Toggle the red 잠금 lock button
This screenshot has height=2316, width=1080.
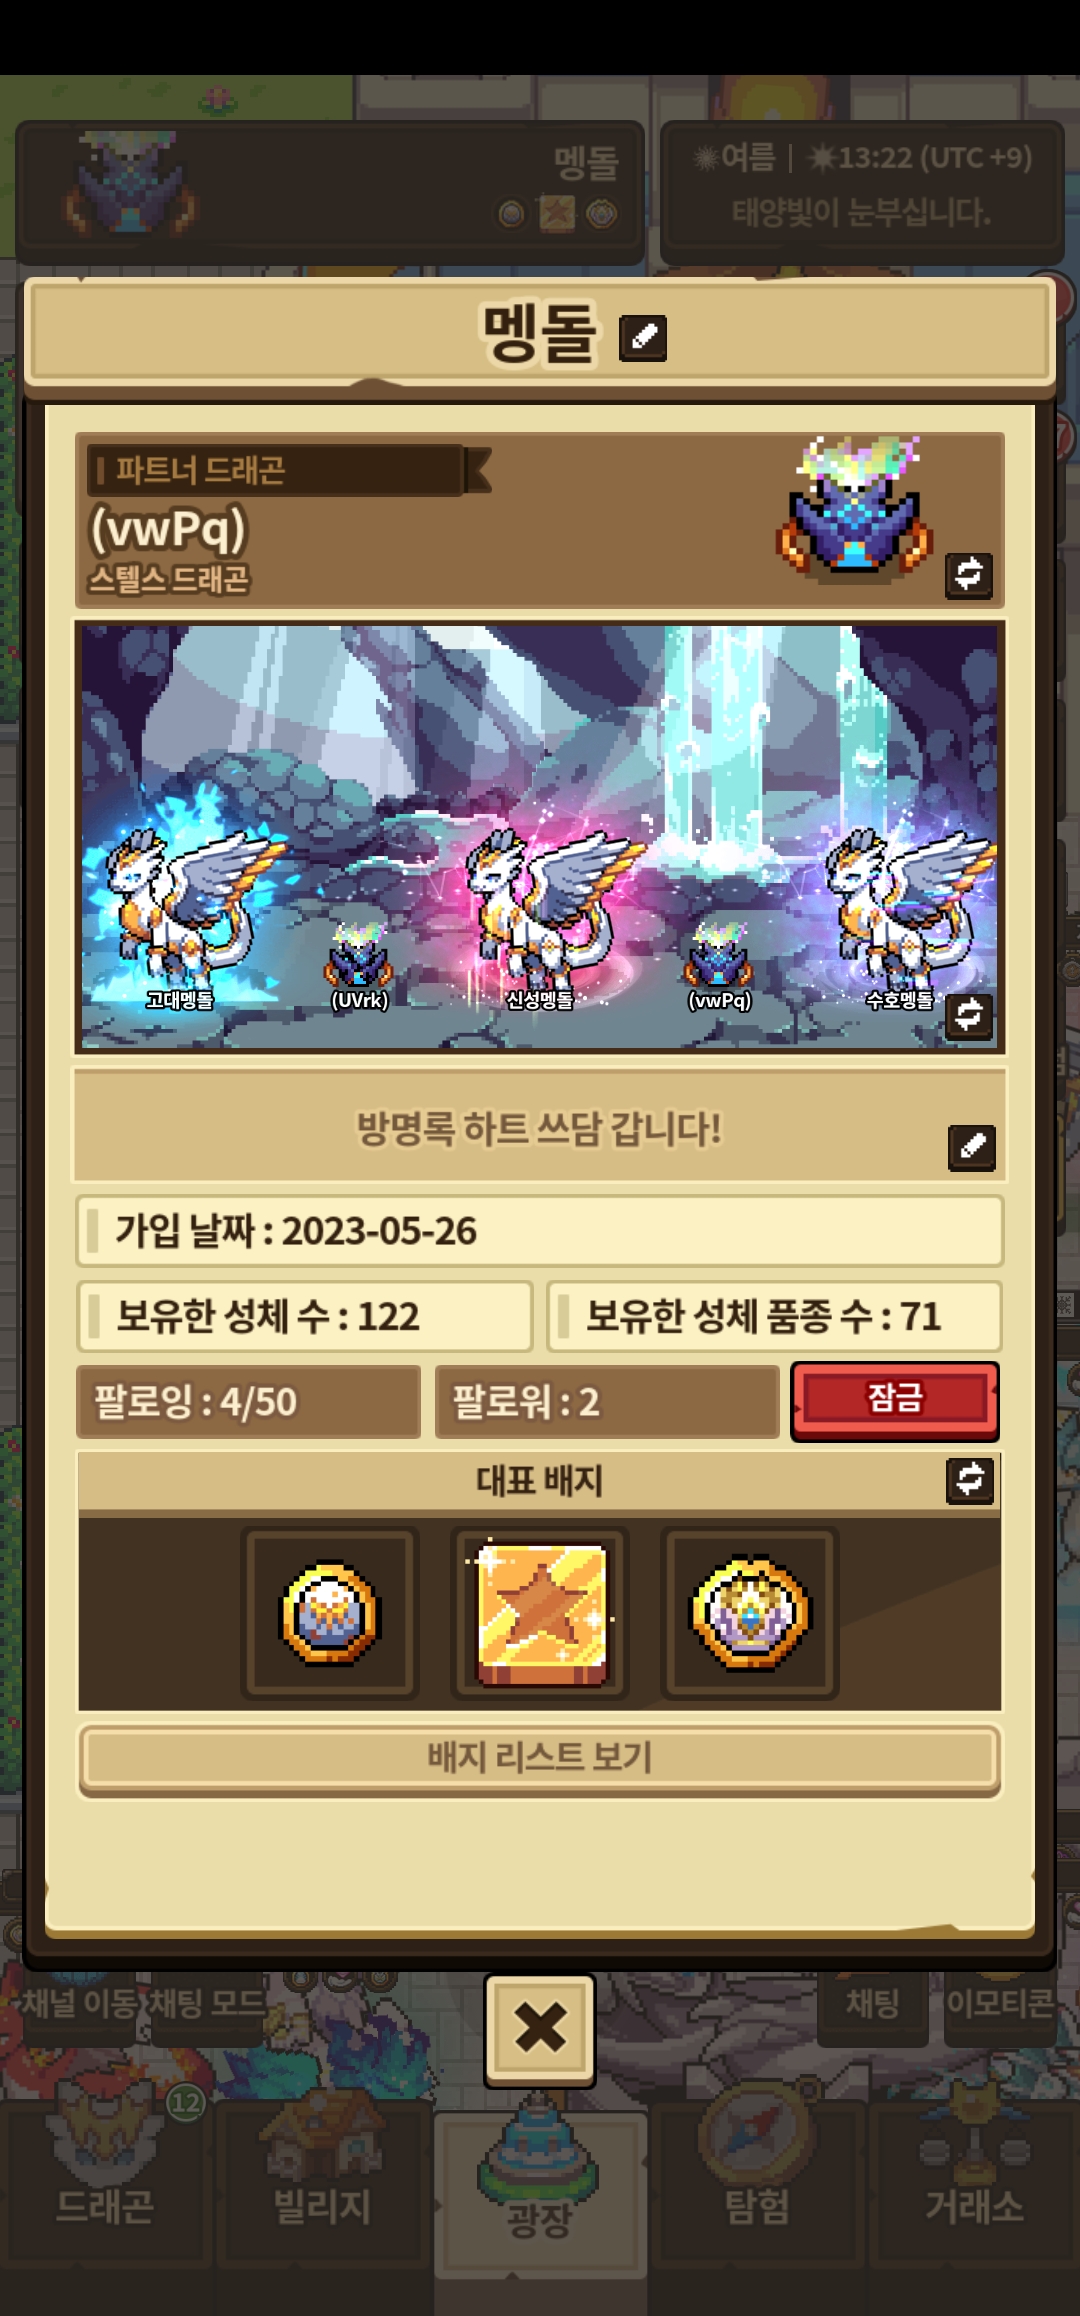[895, 1400]
